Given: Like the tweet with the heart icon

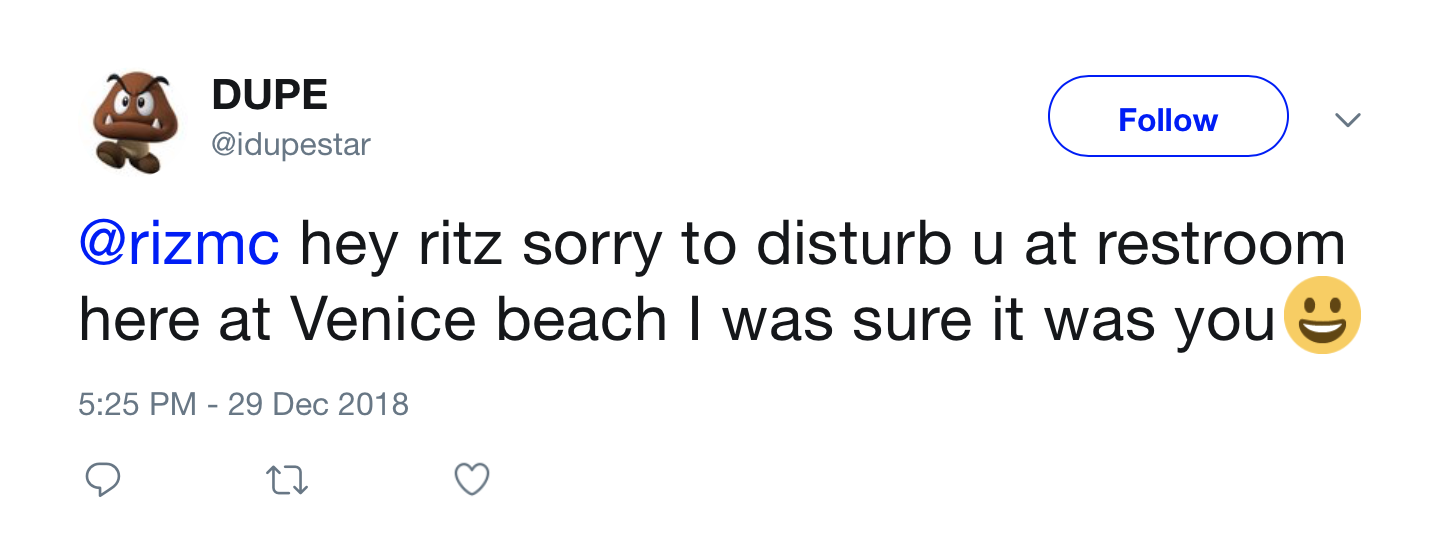Looking at the screenshot, I should pos(472,480).
